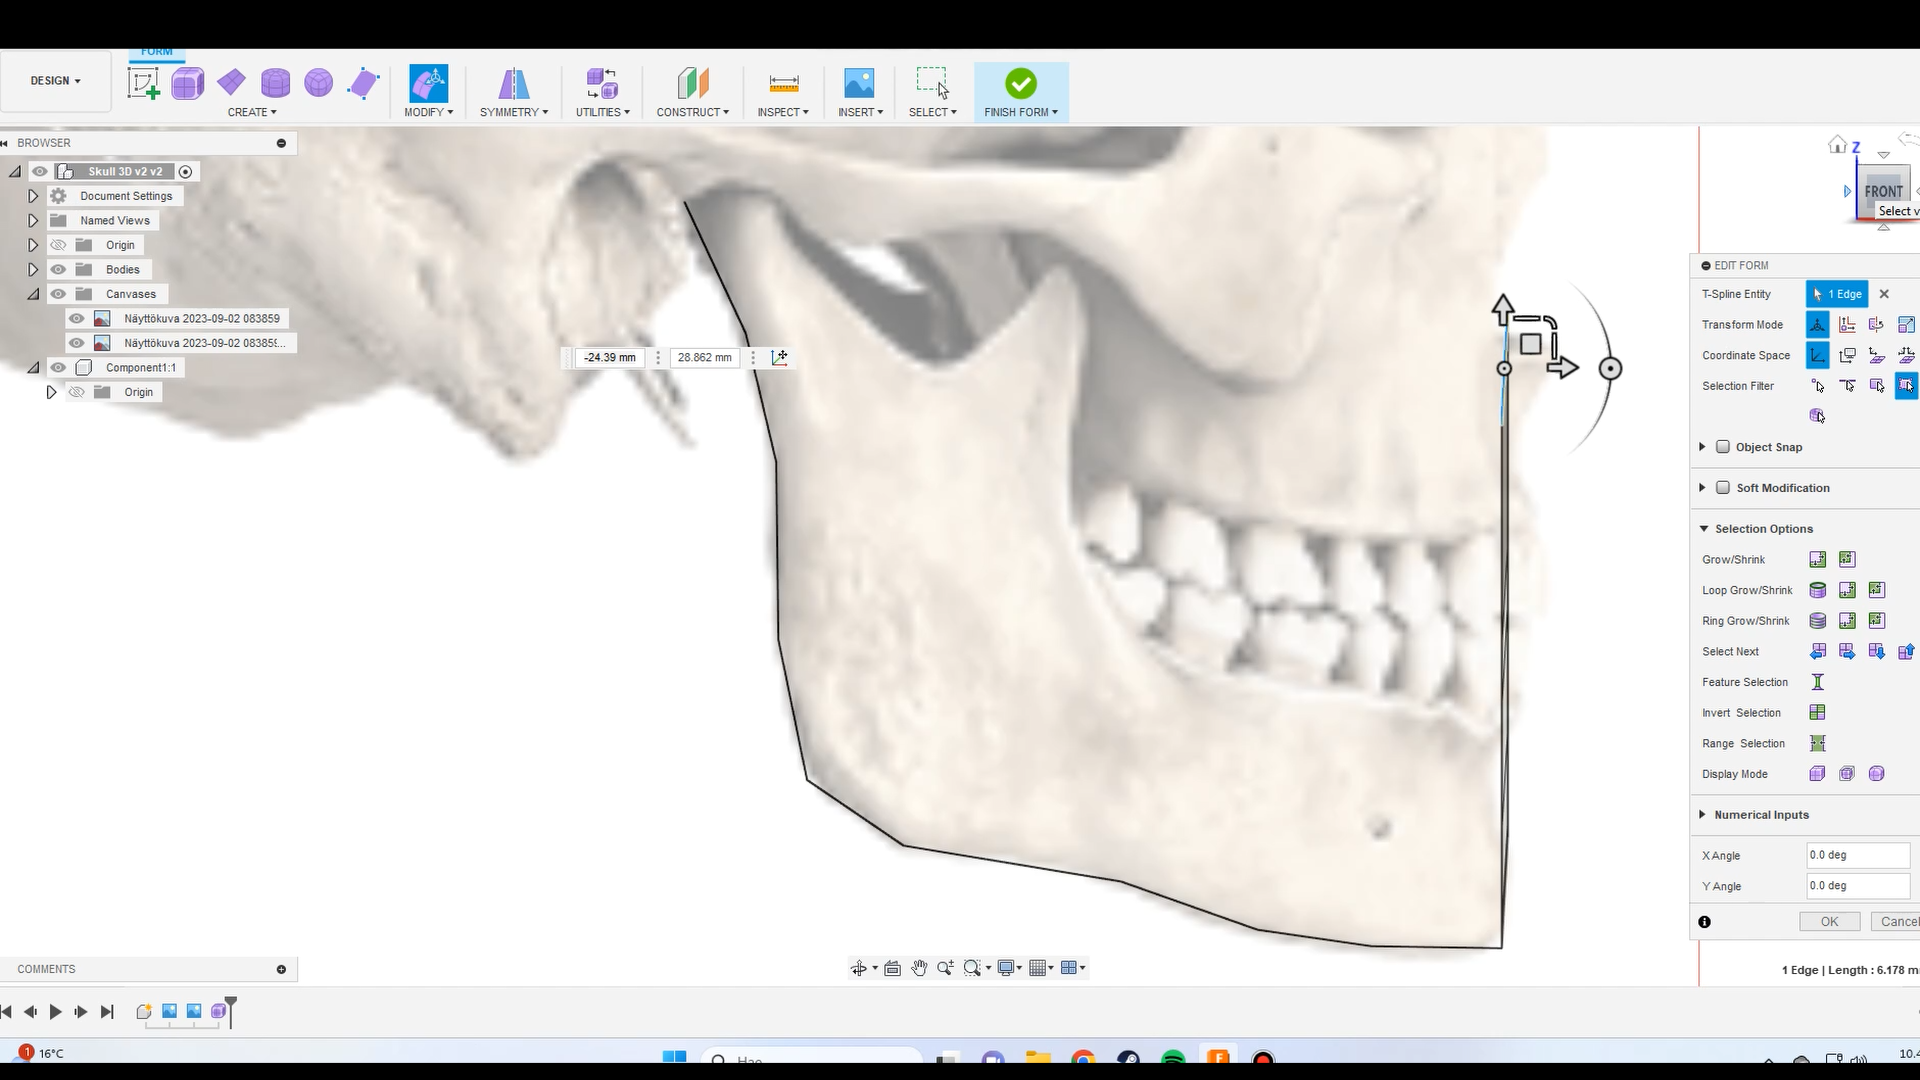Image resolution: width=1920 pixels, height=1080 pixels.
Task: Select the Create Box form tool
Action: tap(187, 83)
